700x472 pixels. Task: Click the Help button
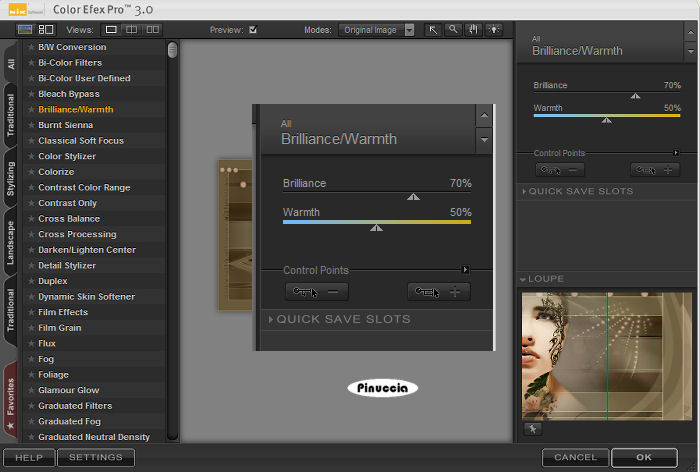(x=29, y=458)
